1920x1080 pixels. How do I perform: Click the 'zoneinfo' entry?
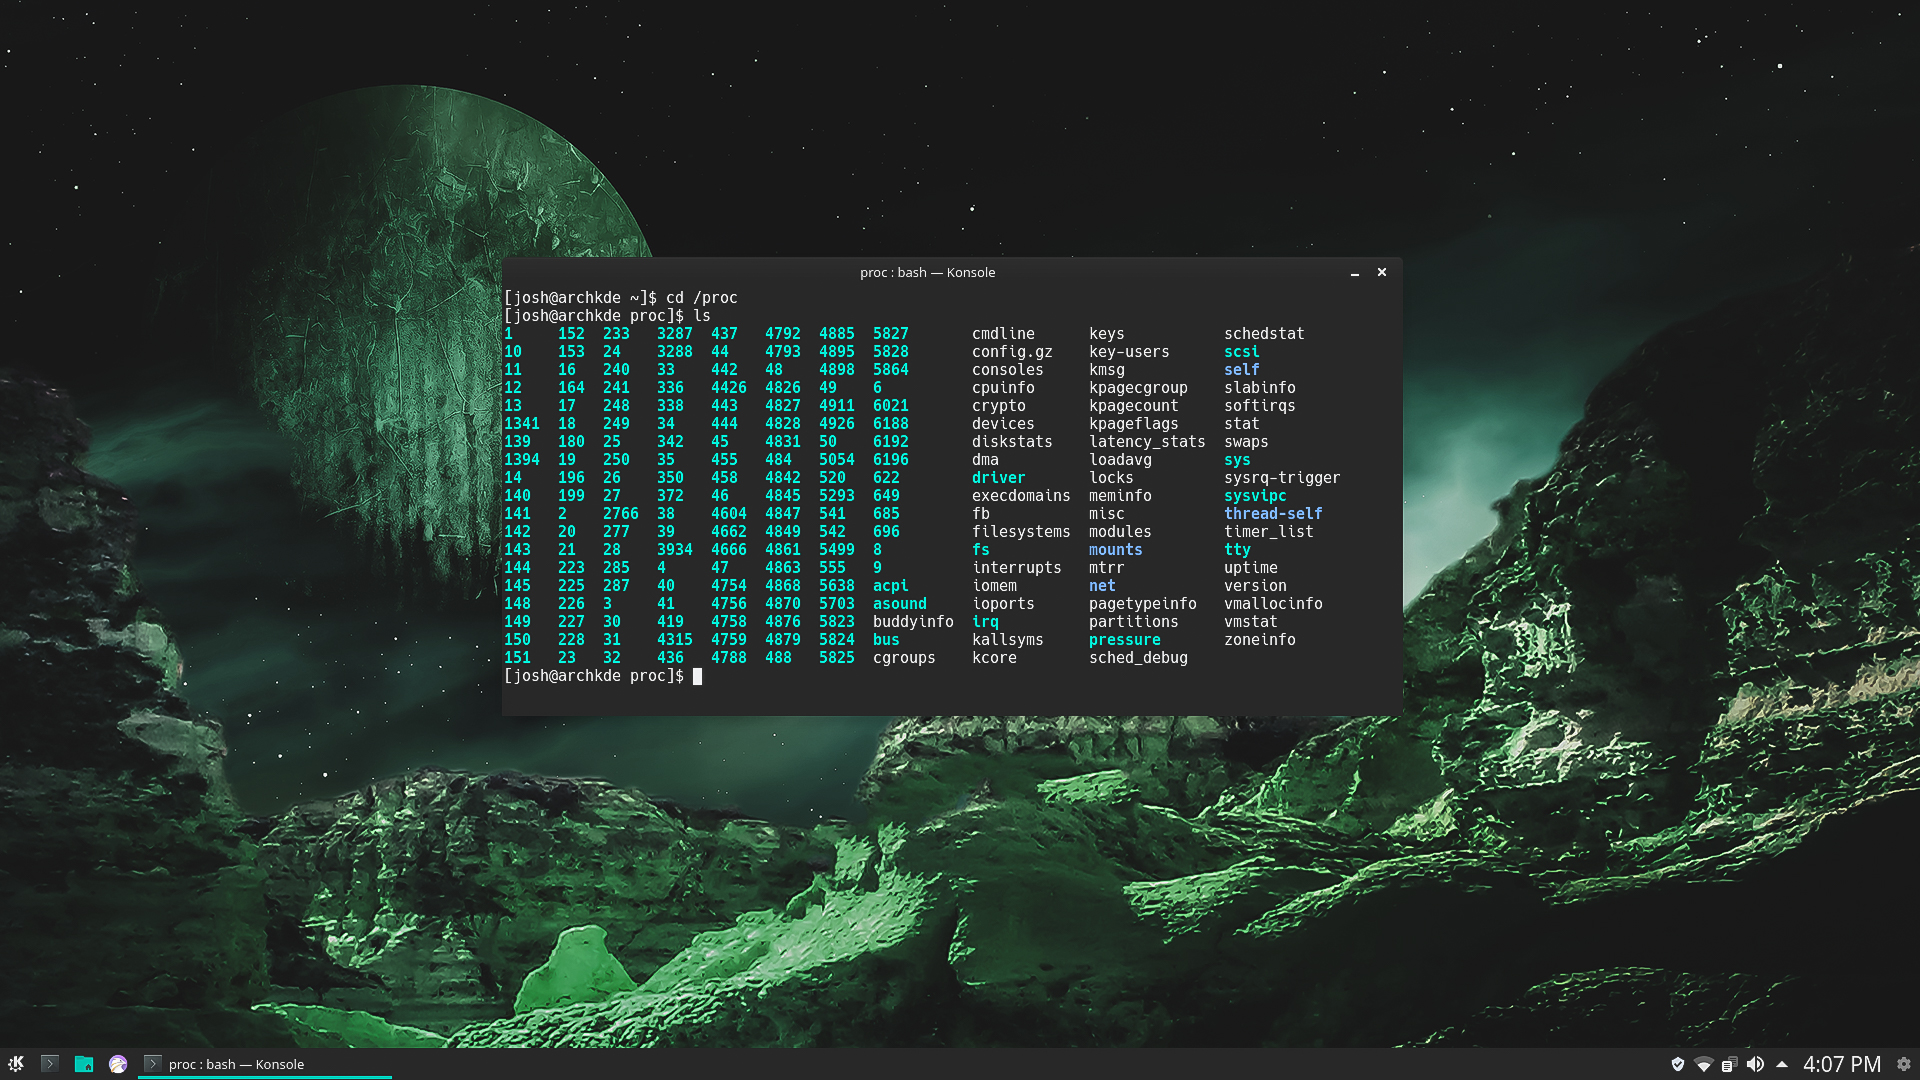[x=1259, y=640]
